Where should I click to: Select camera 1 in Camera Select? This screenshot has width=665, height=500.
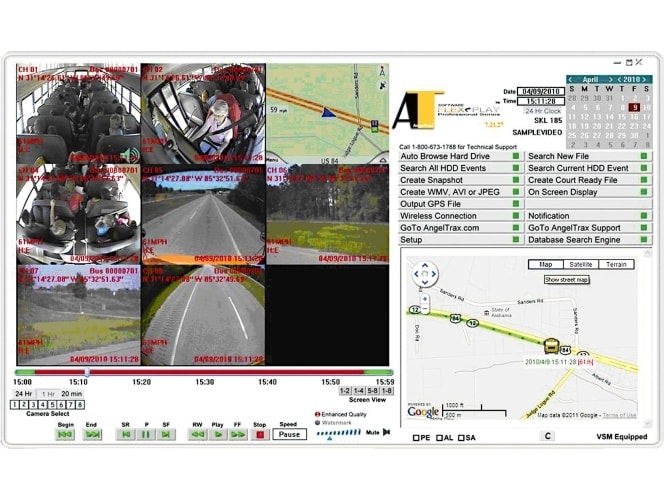pyautogui.click(x=15, y=405)
